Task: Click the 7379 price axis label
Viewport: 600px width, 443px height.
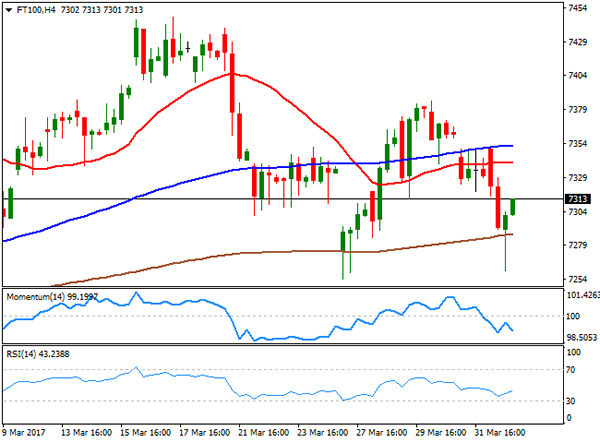Action: [577, 110]
